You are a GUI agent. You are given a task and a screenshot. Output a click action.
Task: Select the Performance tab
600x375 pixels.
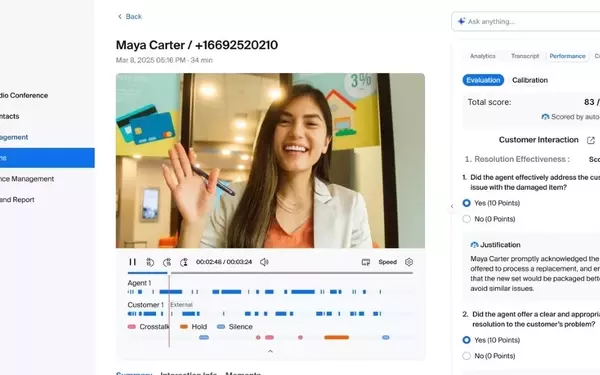[567, 56]
